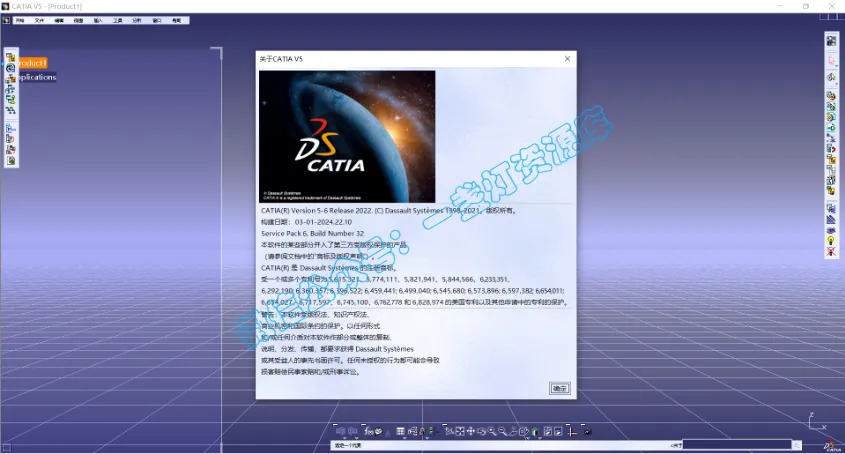The image size is (845, 454).
Task: Click 确定 to dismiss the About dialog
Action: [x=559, y=388]
